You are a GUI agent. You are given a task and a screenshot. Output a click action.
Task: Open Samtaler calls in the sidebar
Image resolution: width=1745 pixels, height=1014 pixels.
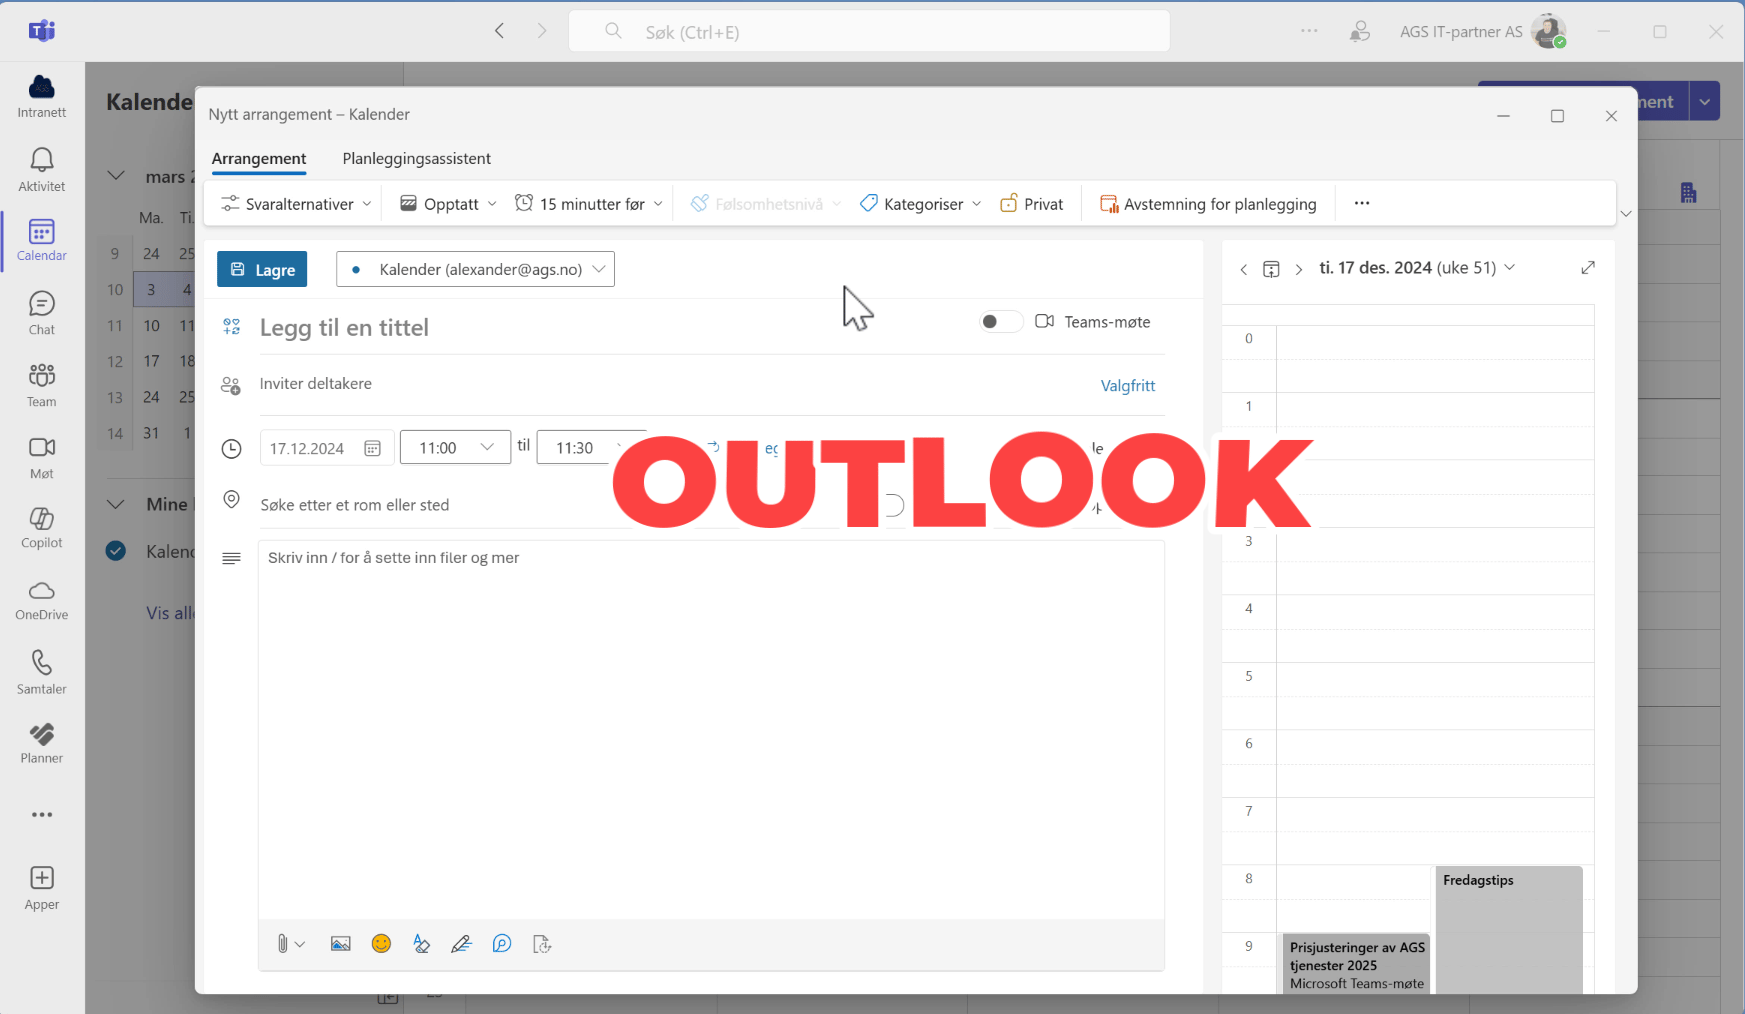[42, 672]
